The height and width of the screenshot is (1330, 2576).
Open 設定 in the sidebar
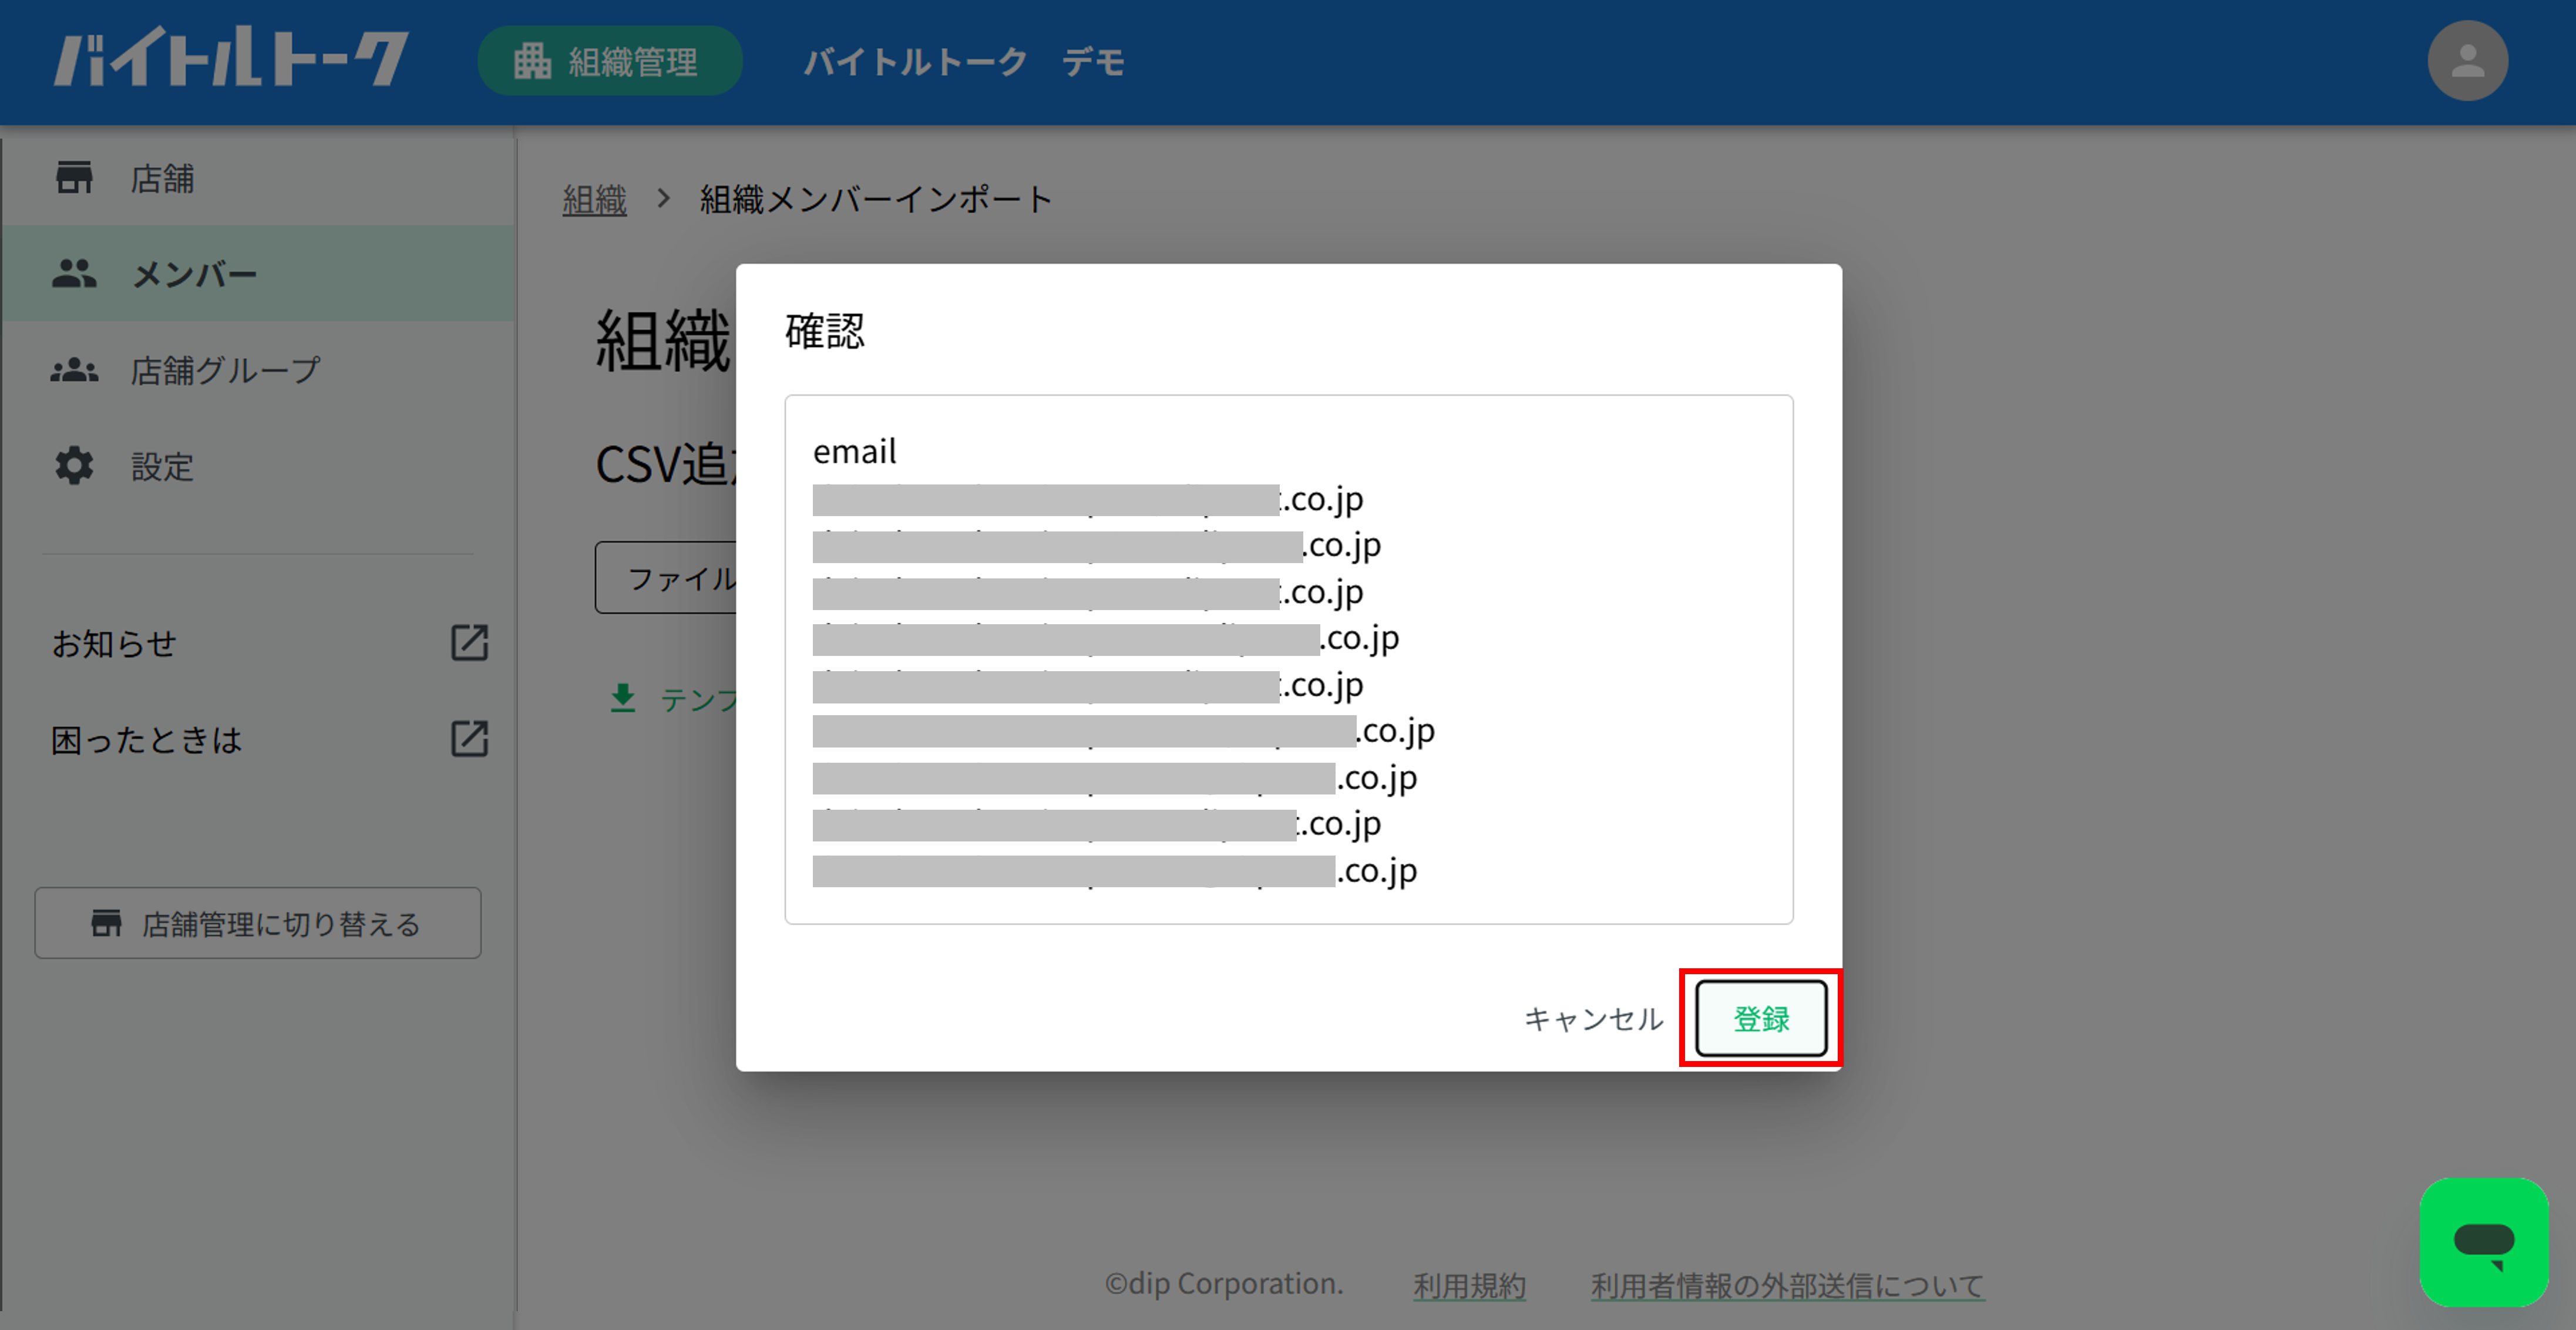[258, 466]
